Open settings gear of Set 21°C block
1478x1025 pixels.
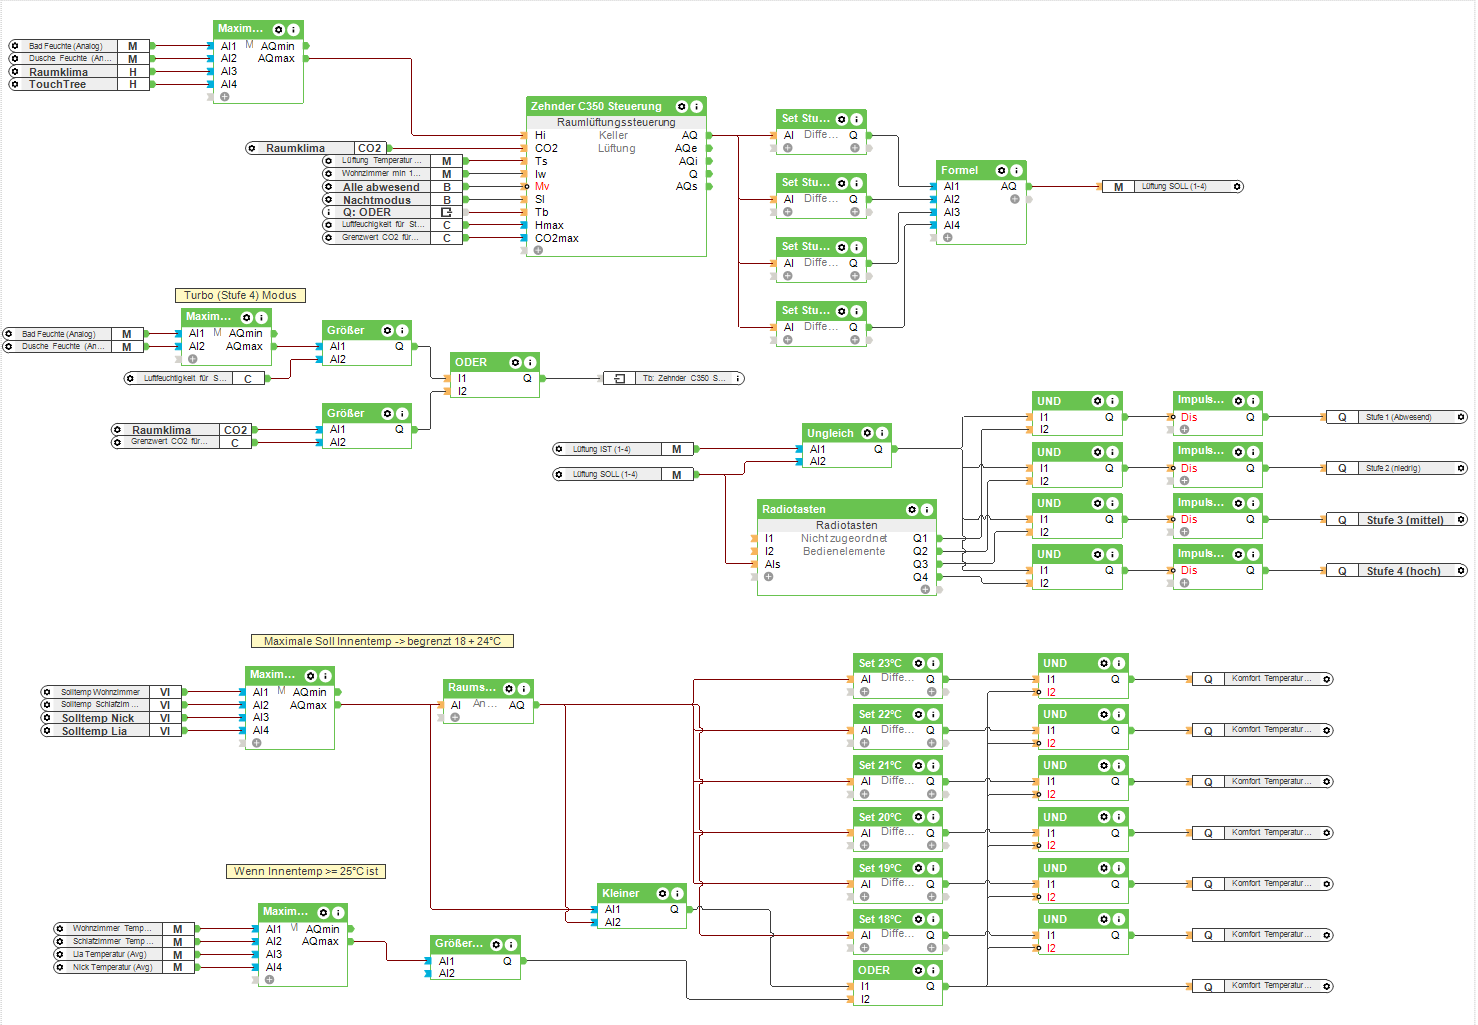coord(918,765)
